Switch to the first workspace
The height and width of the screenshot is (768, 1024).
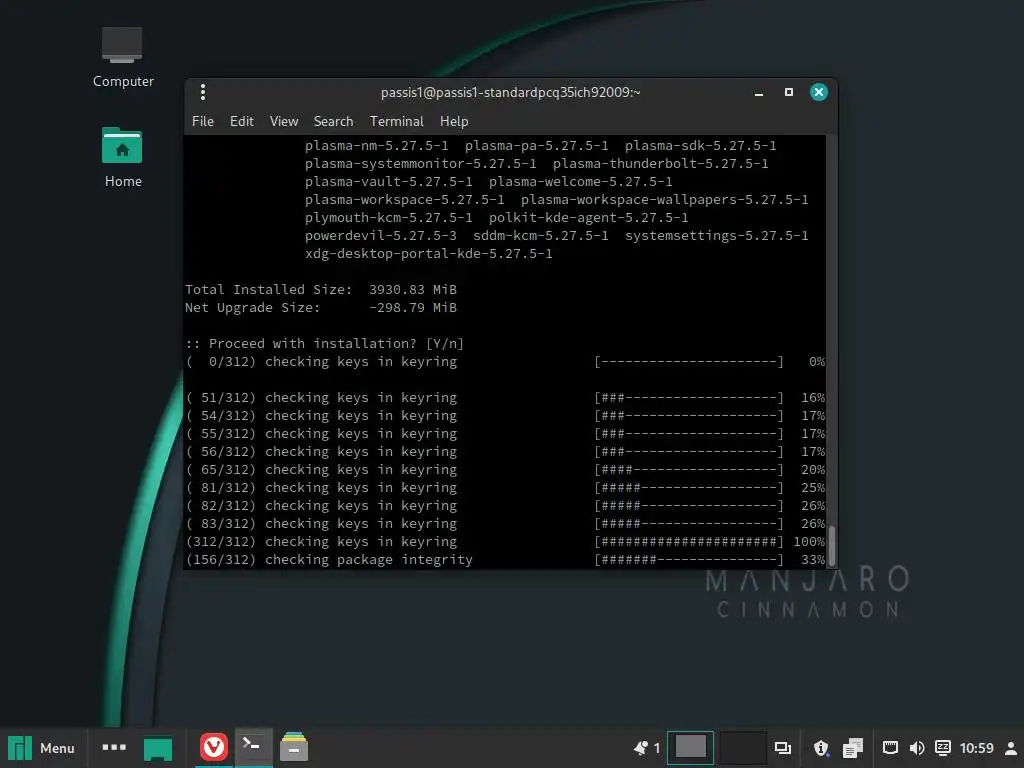[x=690, y=747]
